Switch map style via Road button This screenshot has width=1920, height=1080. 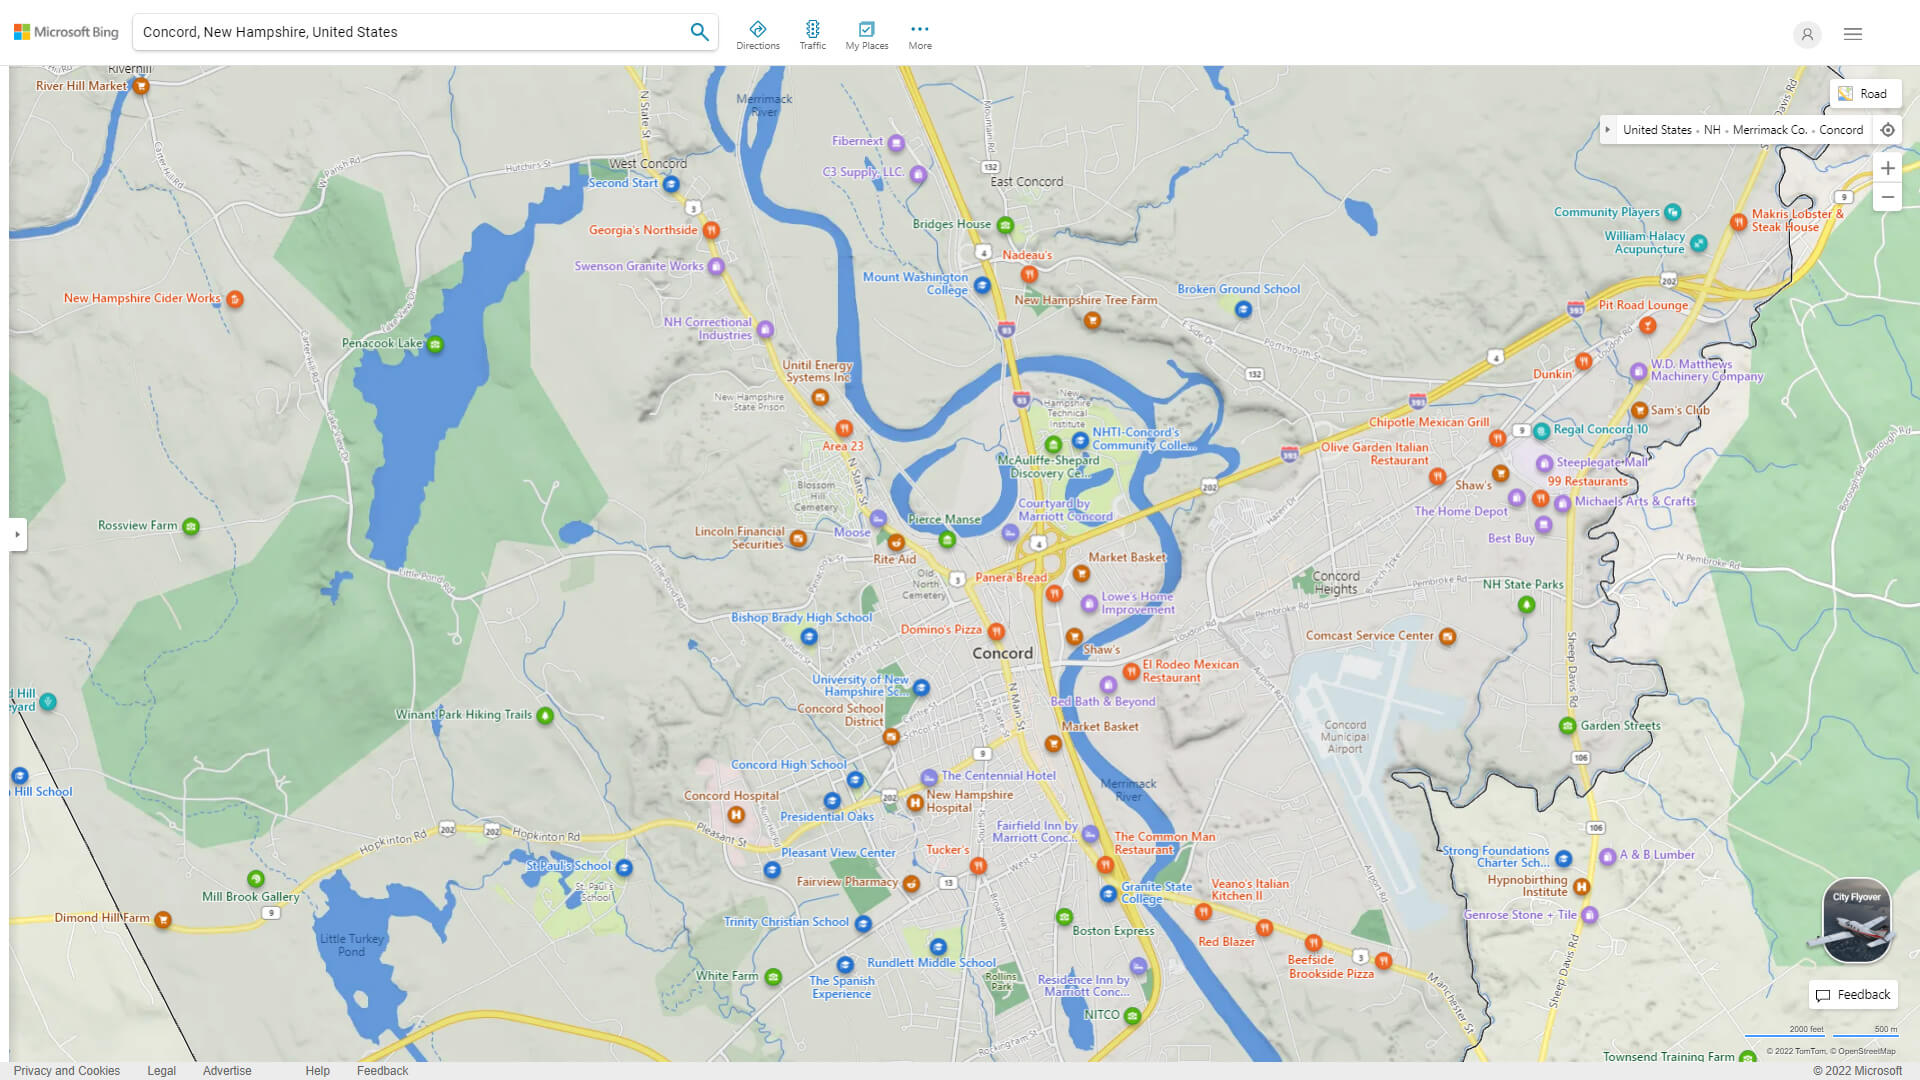click(x=1864, y=93)
